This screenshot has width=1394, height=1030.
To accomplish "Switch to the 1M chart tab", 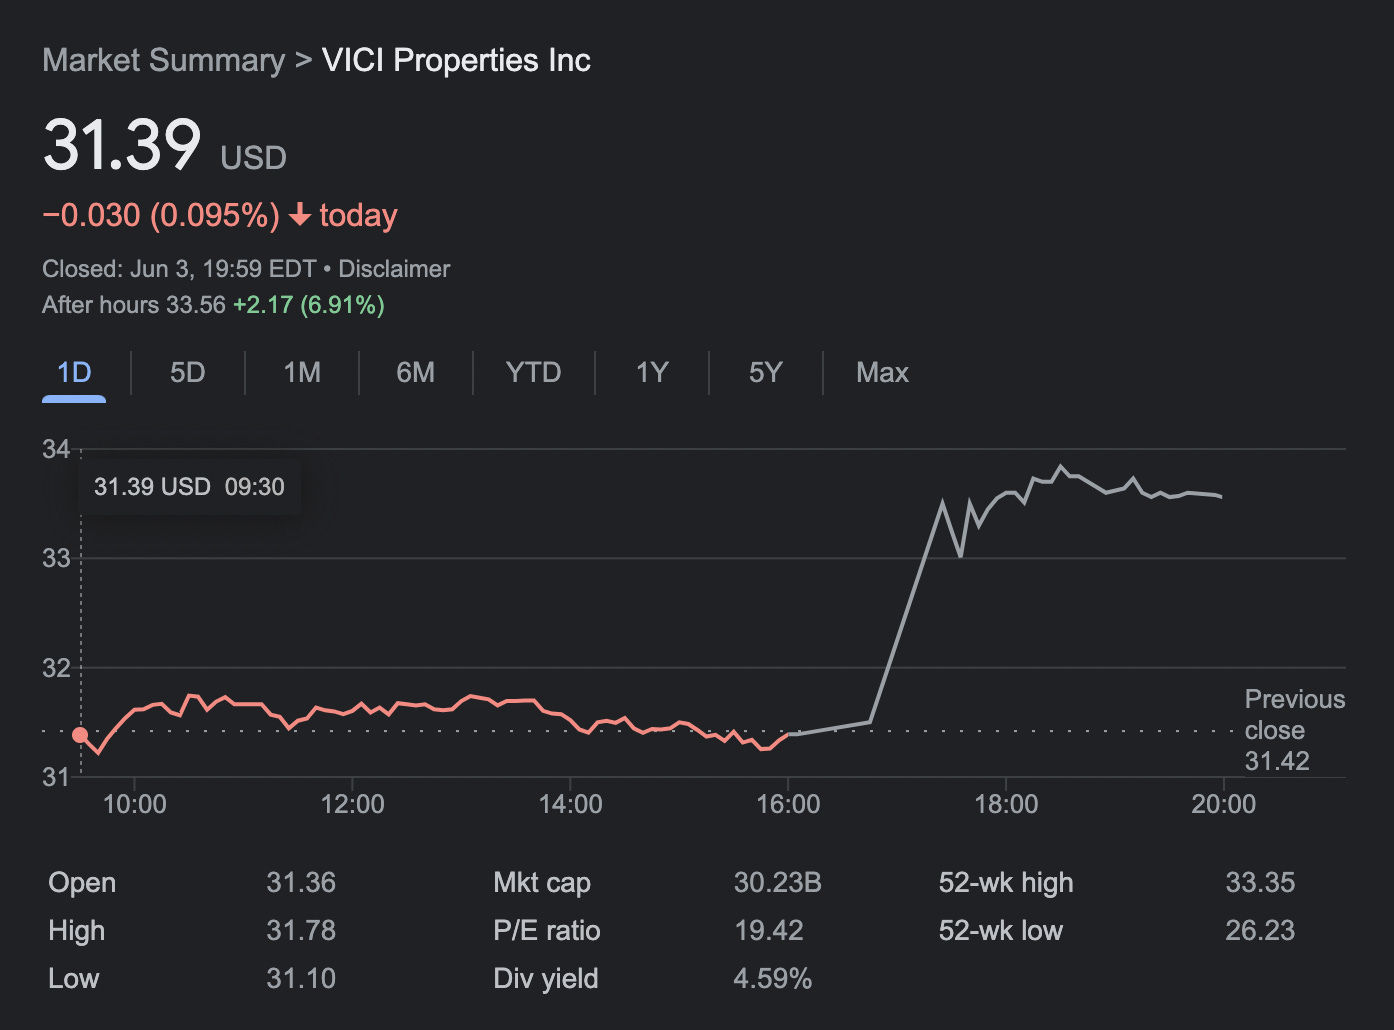I will click(301, 372).
